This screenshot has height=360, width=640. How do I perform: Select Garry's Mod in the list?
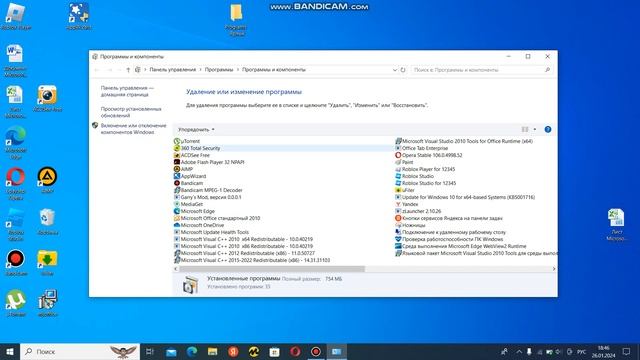point(208,197)
